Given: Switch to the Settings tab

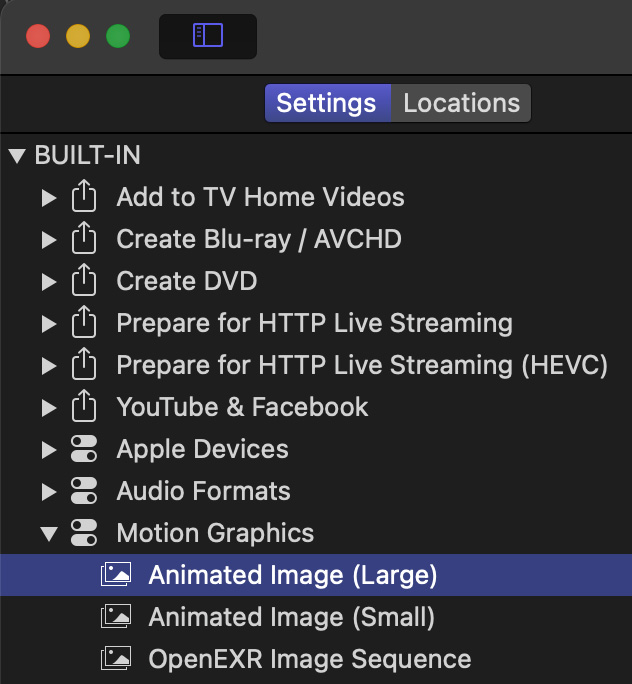Looking at the screenshot, I should (x=326, y=103).
